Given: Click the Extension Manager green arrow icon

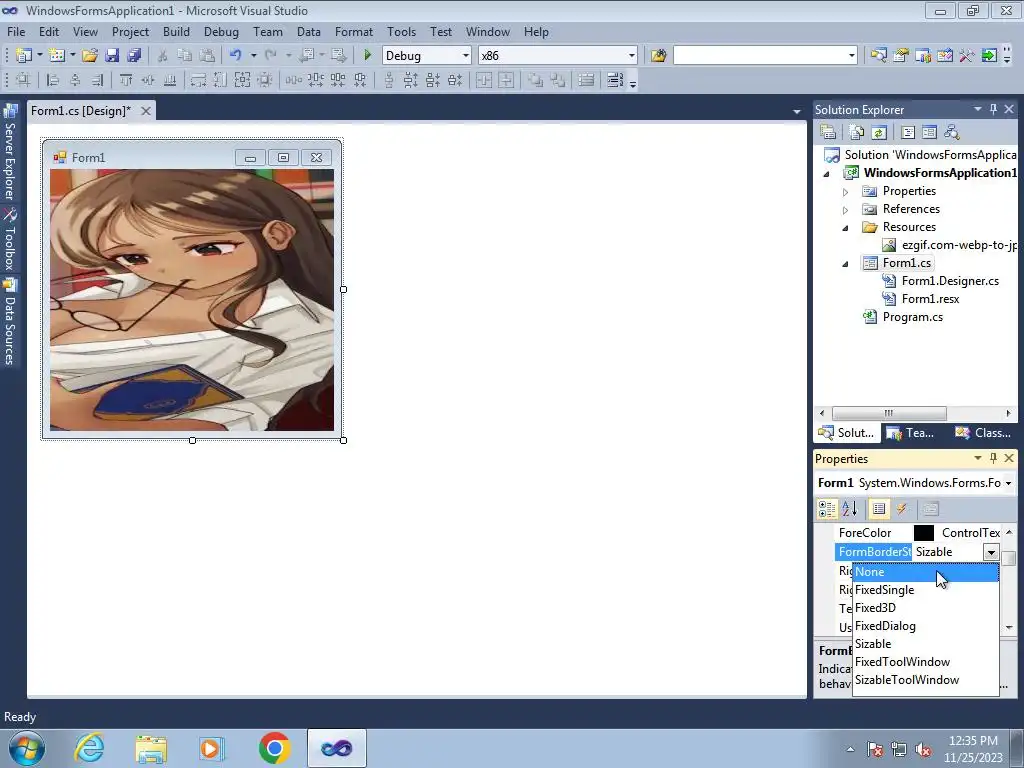Looking at the screenshot, I should pos(989,56).
